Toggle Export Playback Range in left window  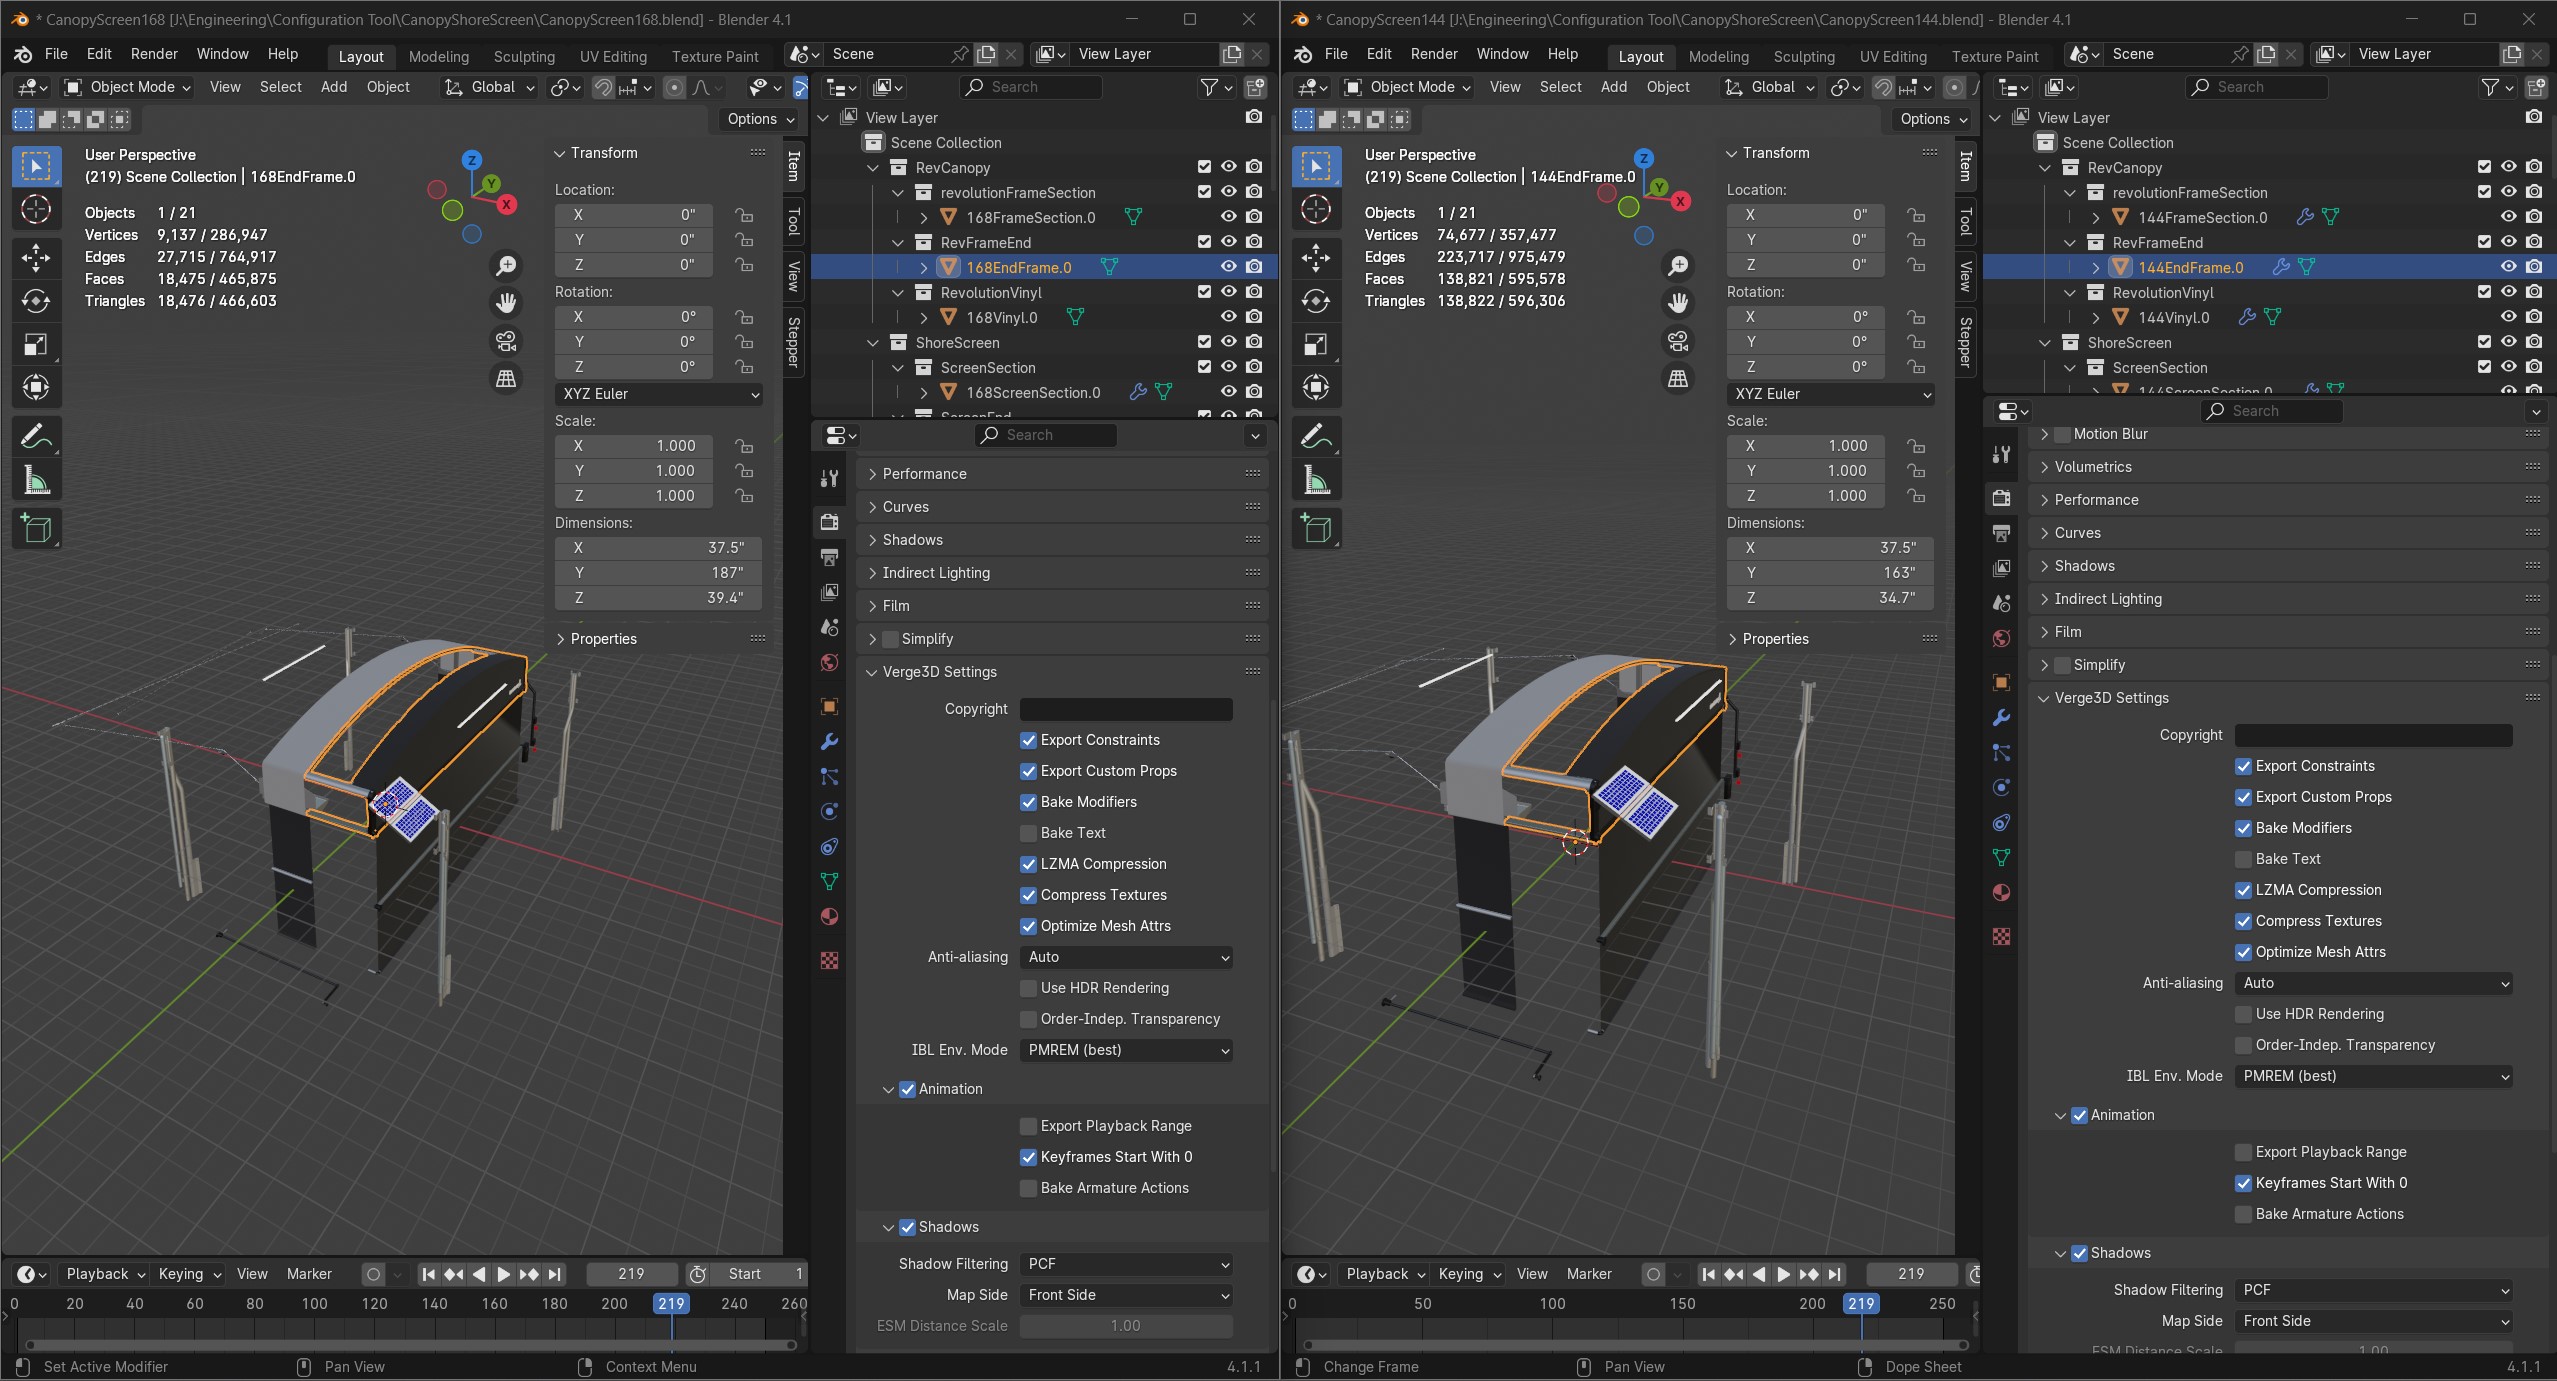[x=1028, y=1126]
